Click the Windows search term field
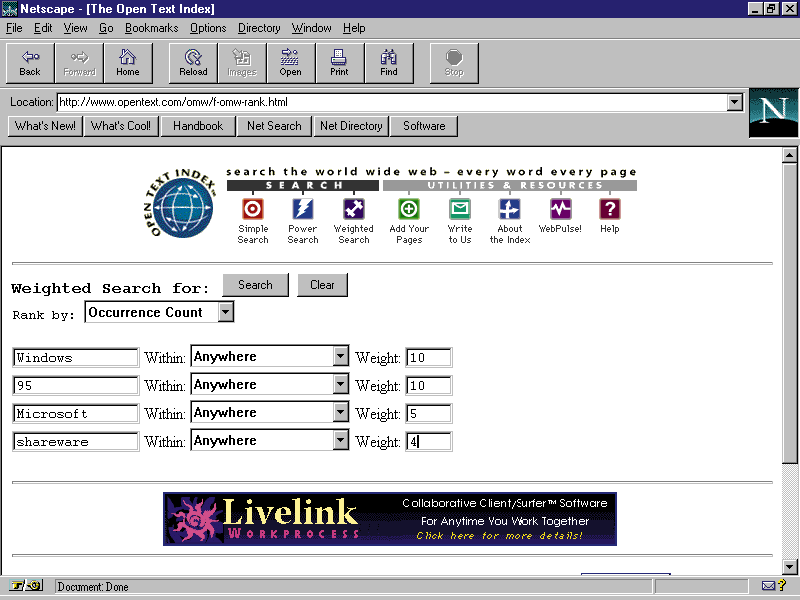800x600 pixels. 76,357
